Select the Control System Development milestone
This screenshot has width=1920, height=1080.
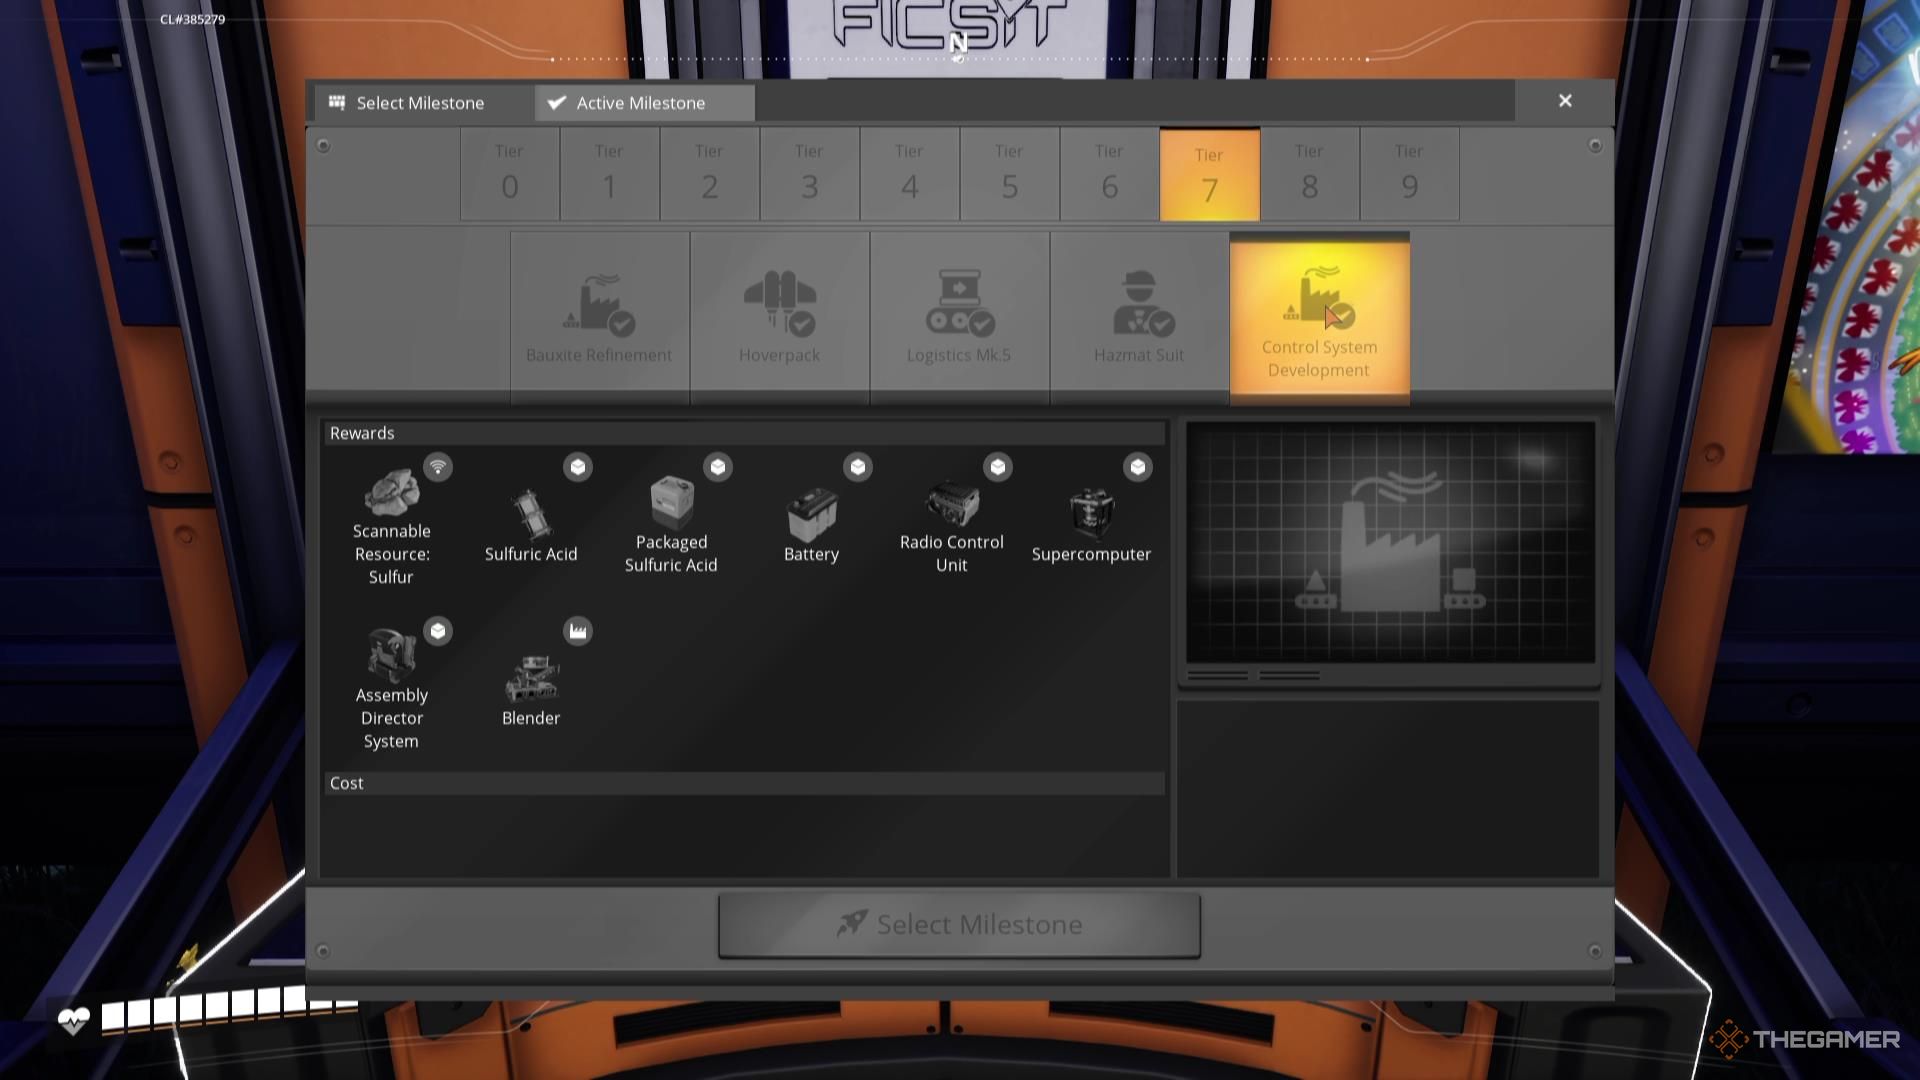click(x=1317, y=315)
